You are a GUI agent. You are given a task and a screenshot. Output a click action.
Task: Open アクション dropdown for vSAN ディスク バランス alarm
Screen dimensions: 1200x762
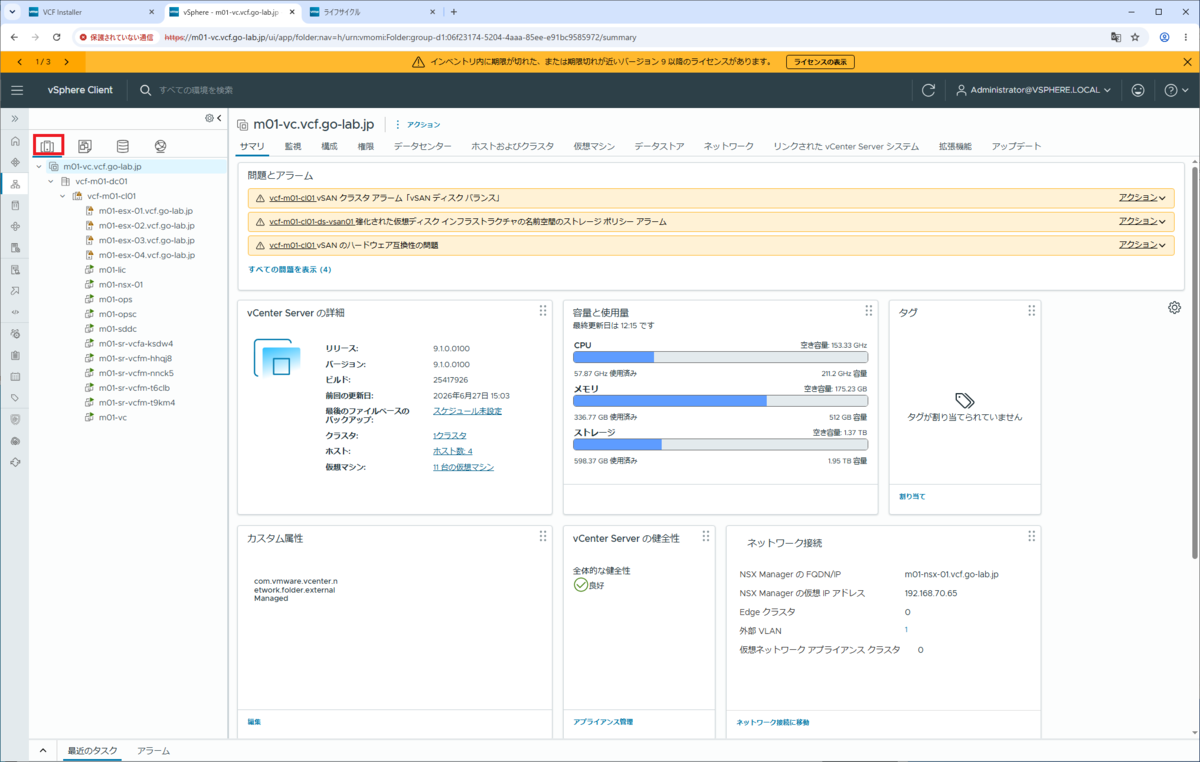point(1142,198)
